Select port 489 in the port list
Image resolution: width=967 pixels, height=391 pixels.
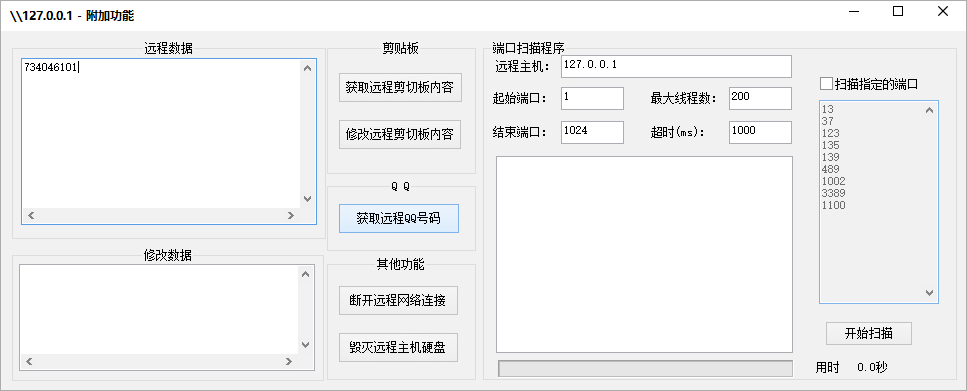(830, 169)
